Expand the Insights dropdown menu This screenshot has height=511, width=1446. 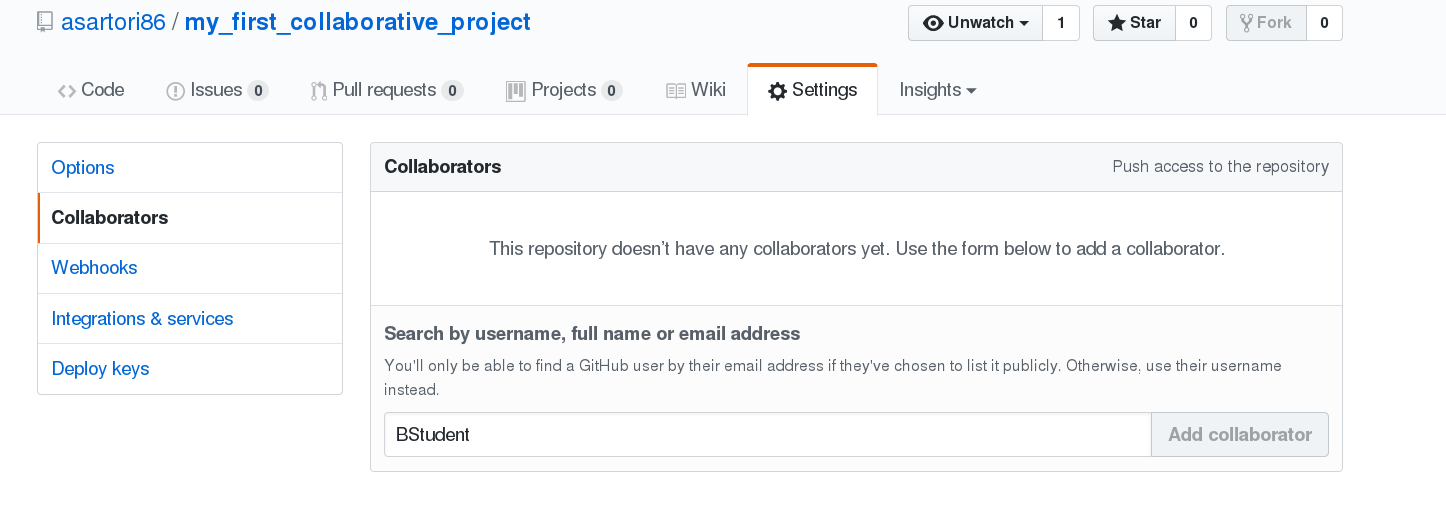pyautogui.click(x=937, y=90)
